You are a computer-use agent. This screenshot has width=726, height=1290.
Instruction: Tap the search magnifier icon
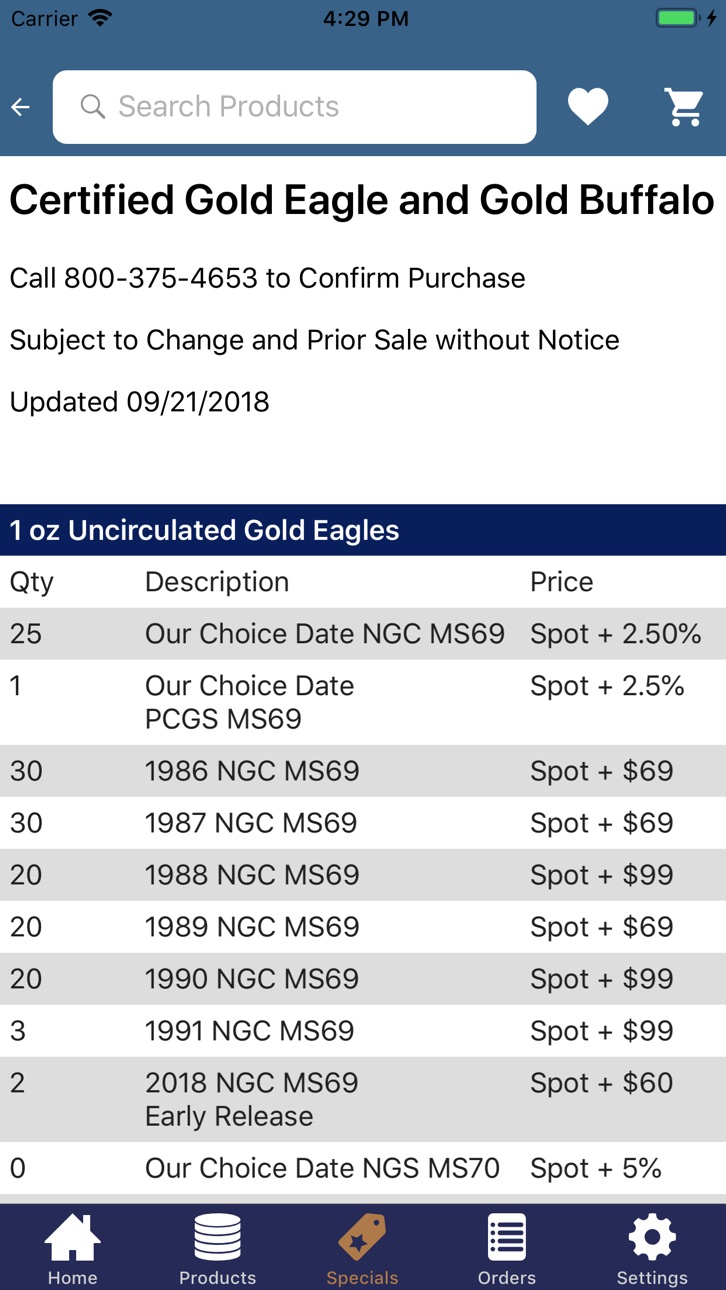(x=93, y=107)
